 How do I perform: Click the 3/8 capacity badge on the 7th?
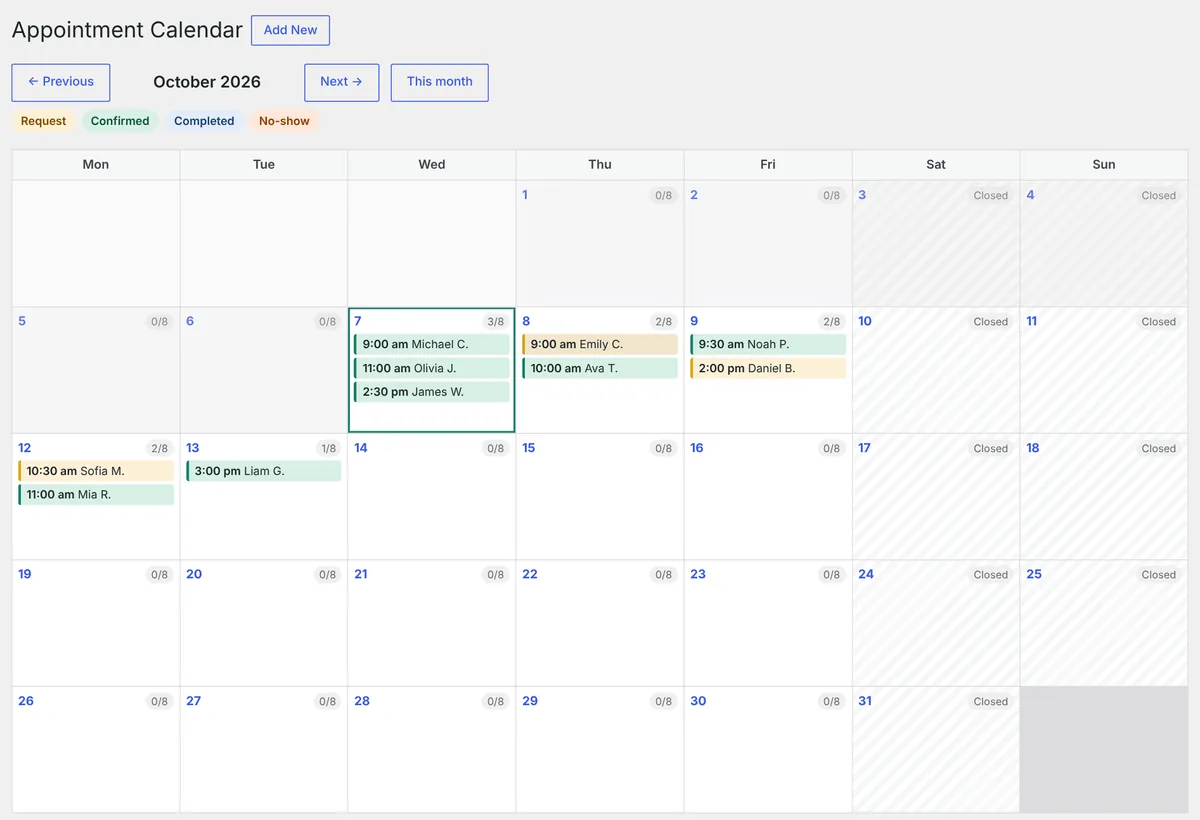point(495,322)
